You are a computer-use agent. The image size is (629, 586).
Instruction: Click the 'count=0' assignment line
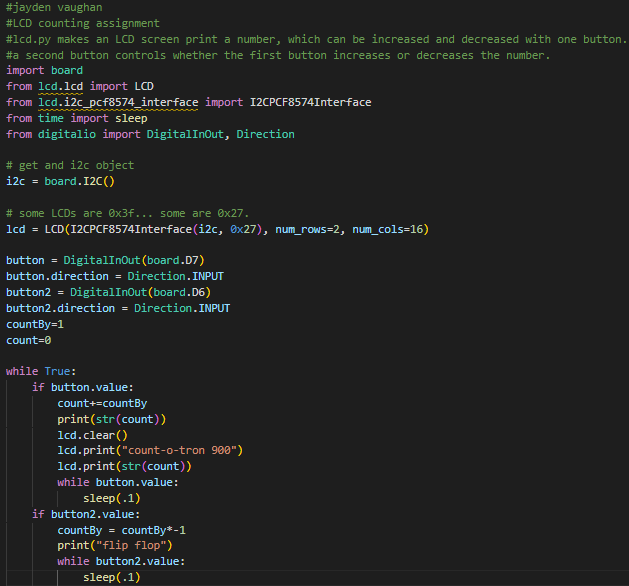click(28, 341)
